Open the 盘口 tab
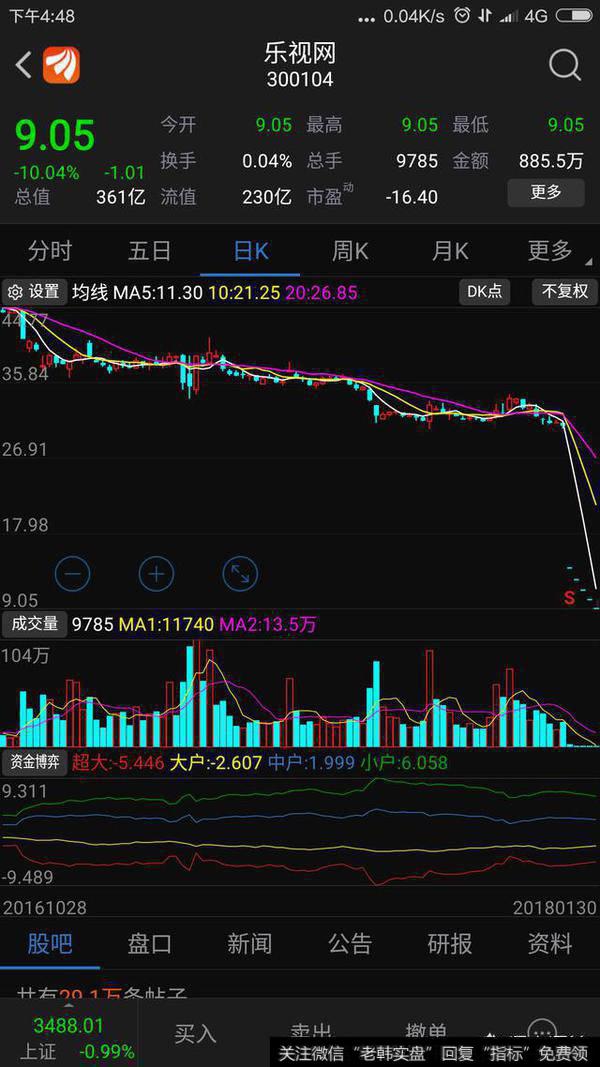Screen dimensions: 600x1067 point(150,944)
